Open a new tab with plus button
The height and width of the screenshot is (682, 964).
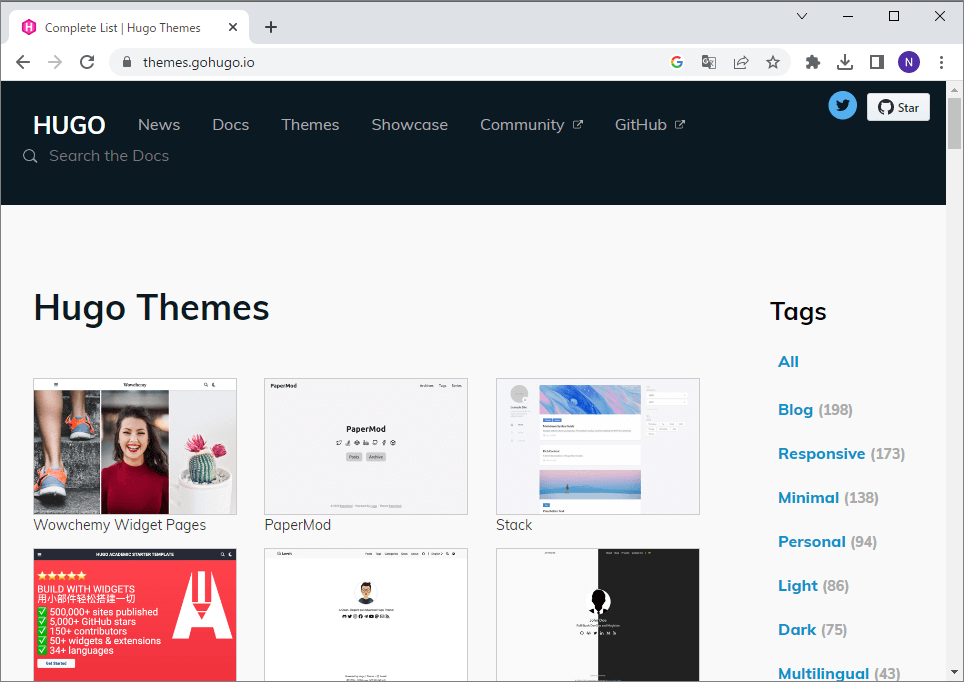point(271,27)
